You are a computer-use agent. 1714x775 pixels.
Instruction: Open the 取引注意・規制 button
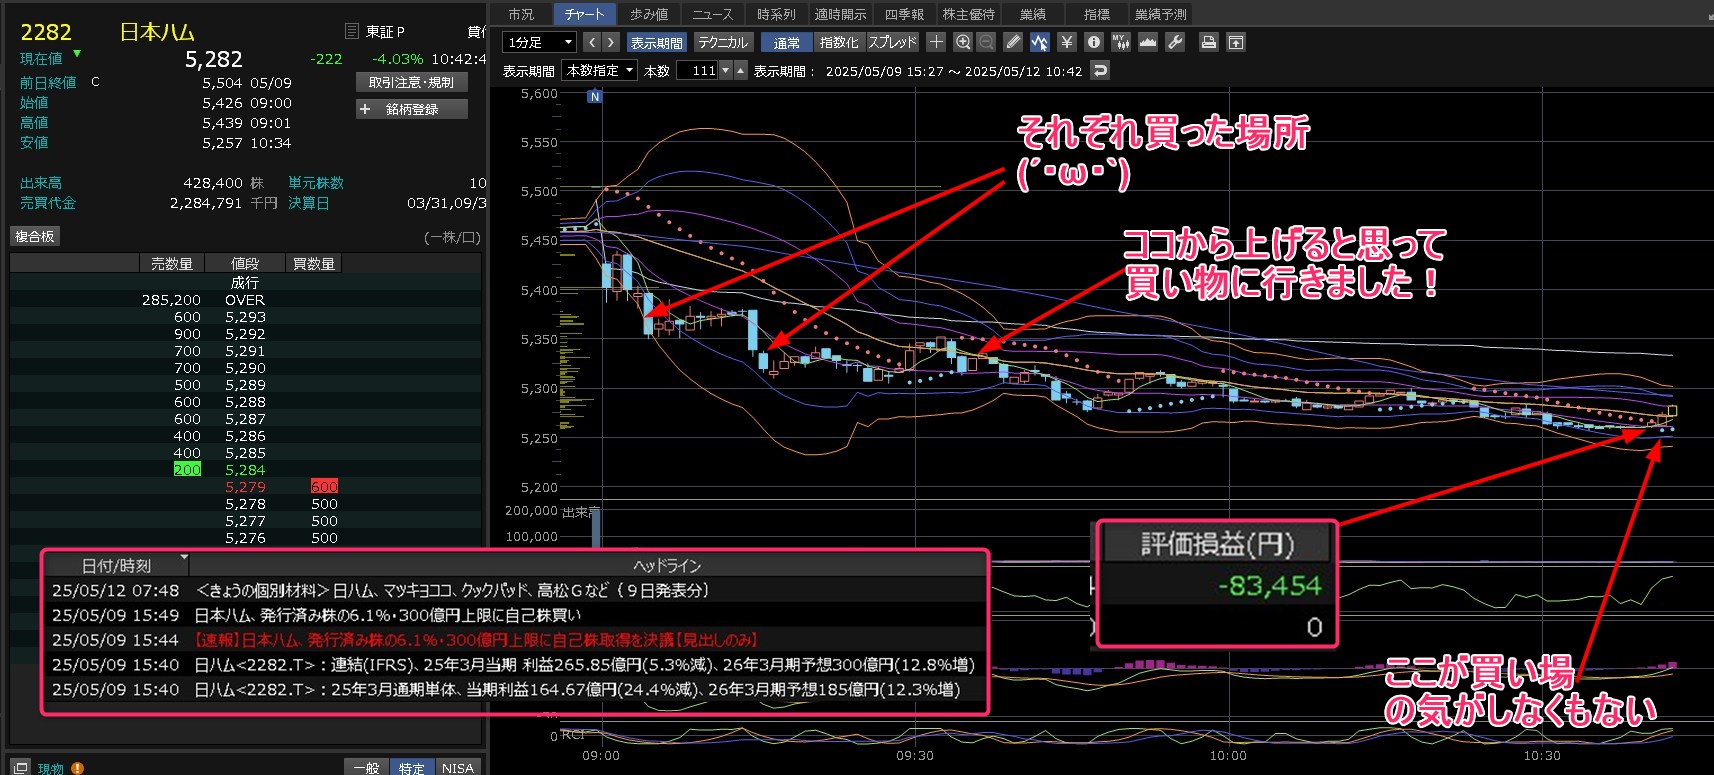(412, 82)
